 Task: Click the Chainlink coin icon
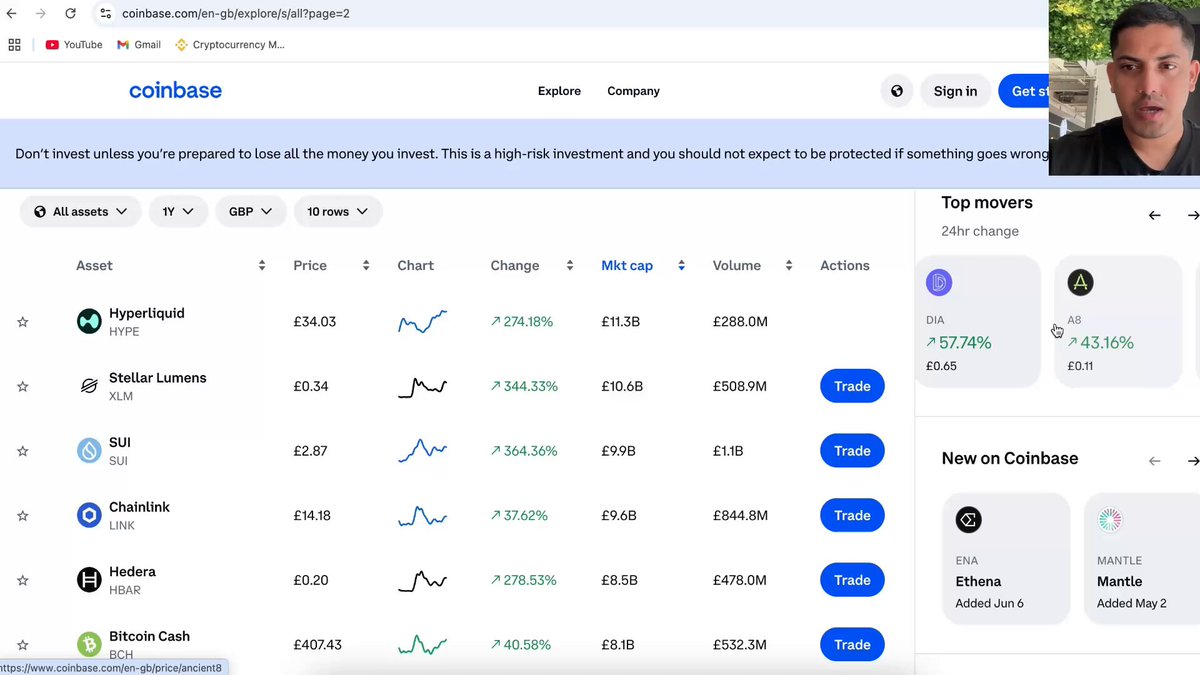pyautogui.click(x=89, y=515)
